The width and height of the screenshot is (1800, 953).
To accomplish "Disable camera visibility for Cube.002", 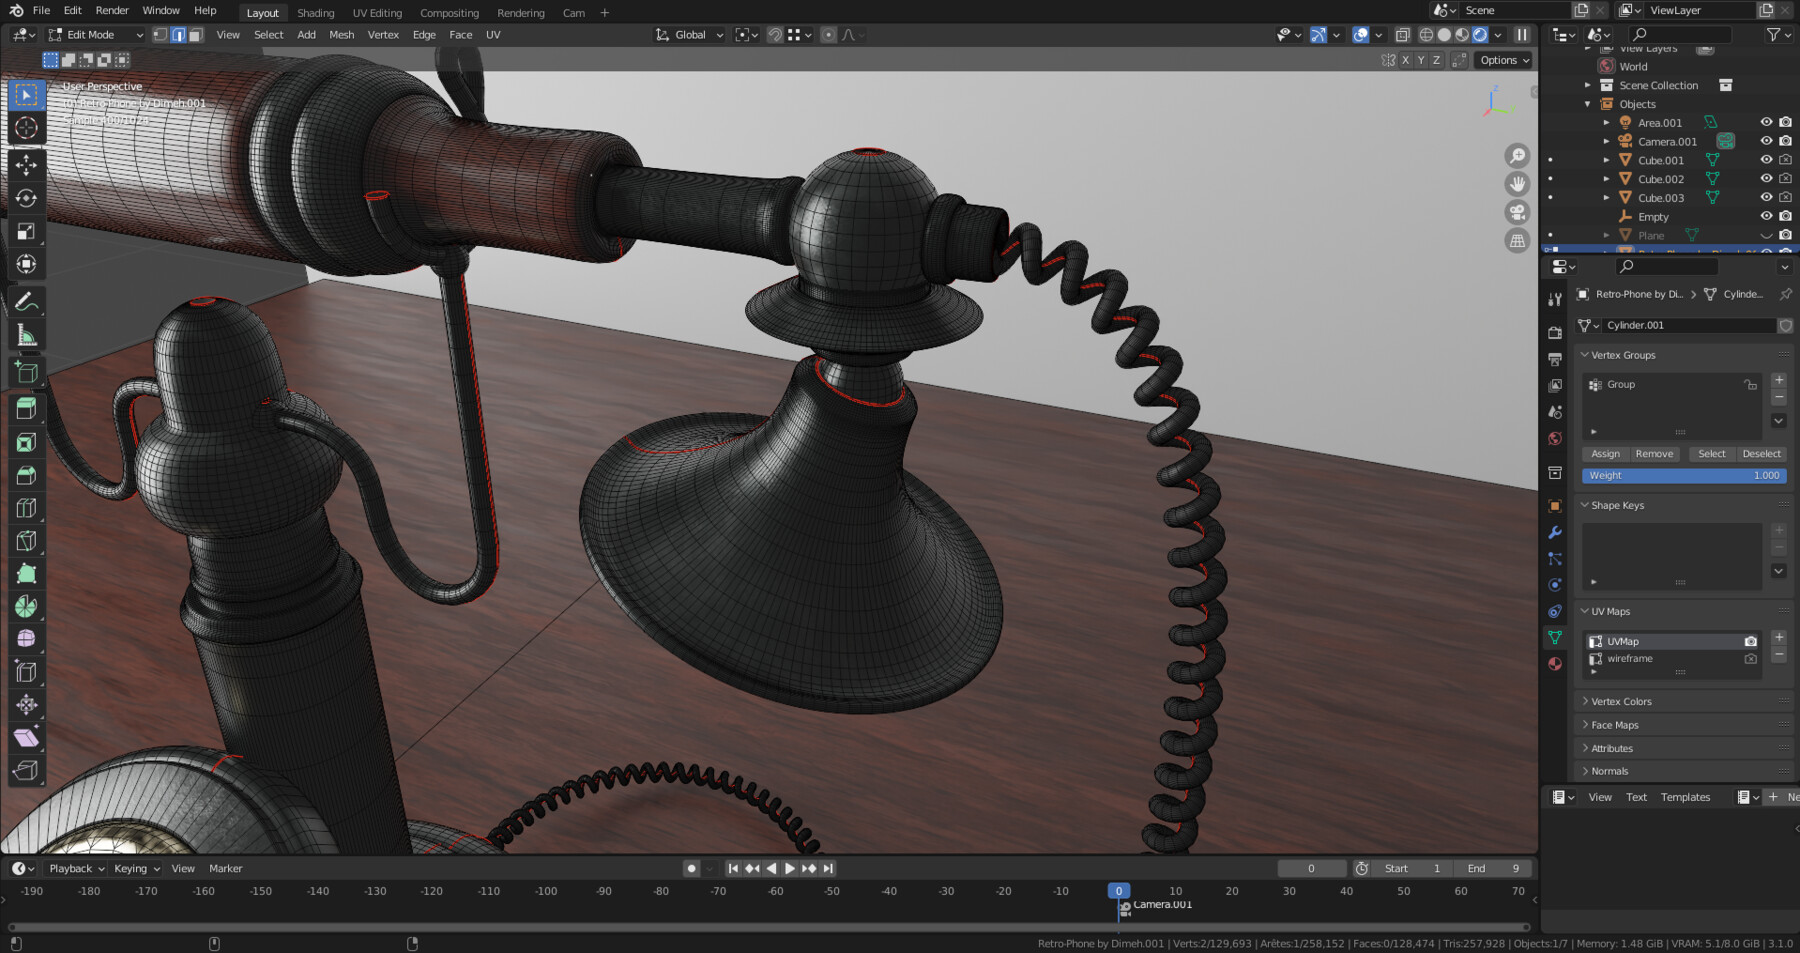I will tap(1785, 178).
